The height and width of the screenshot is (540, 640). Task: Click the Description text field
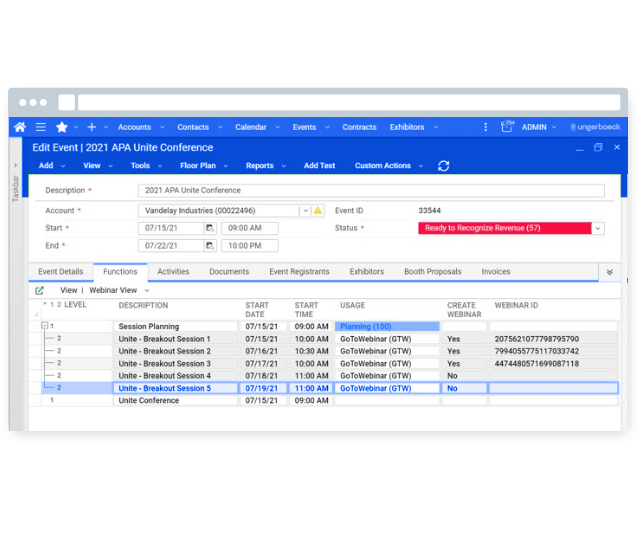click(x=370, y=190)
